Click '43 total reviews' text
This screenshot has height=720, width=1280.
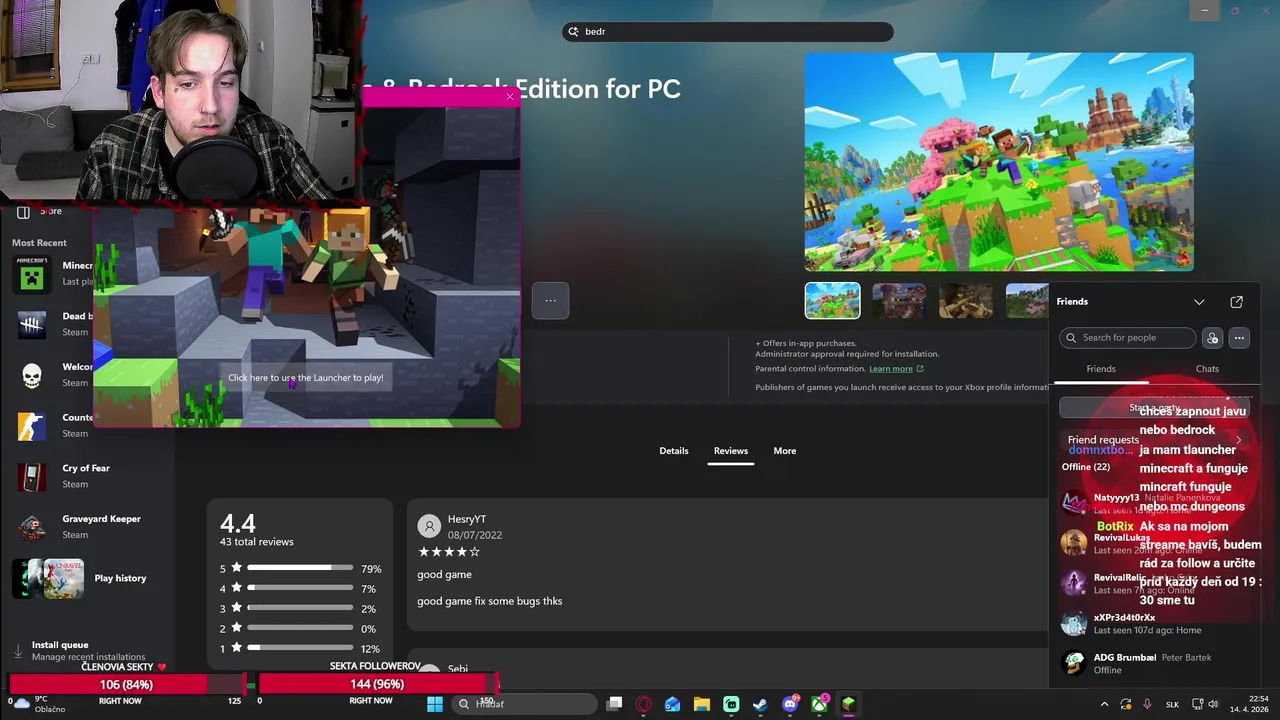257,542
